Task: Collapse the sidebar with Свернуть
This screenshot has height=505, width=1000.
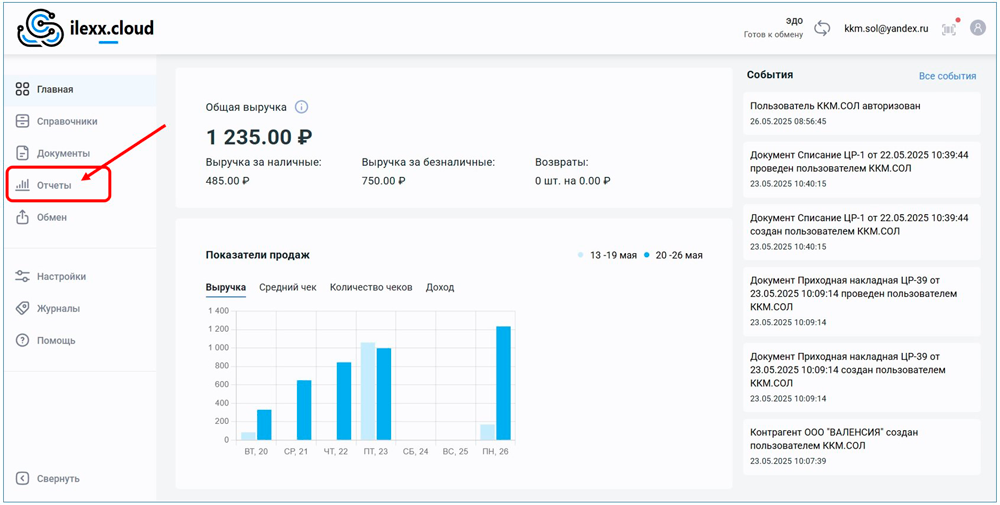Action: pyautogui.click(x=57, y=478)
